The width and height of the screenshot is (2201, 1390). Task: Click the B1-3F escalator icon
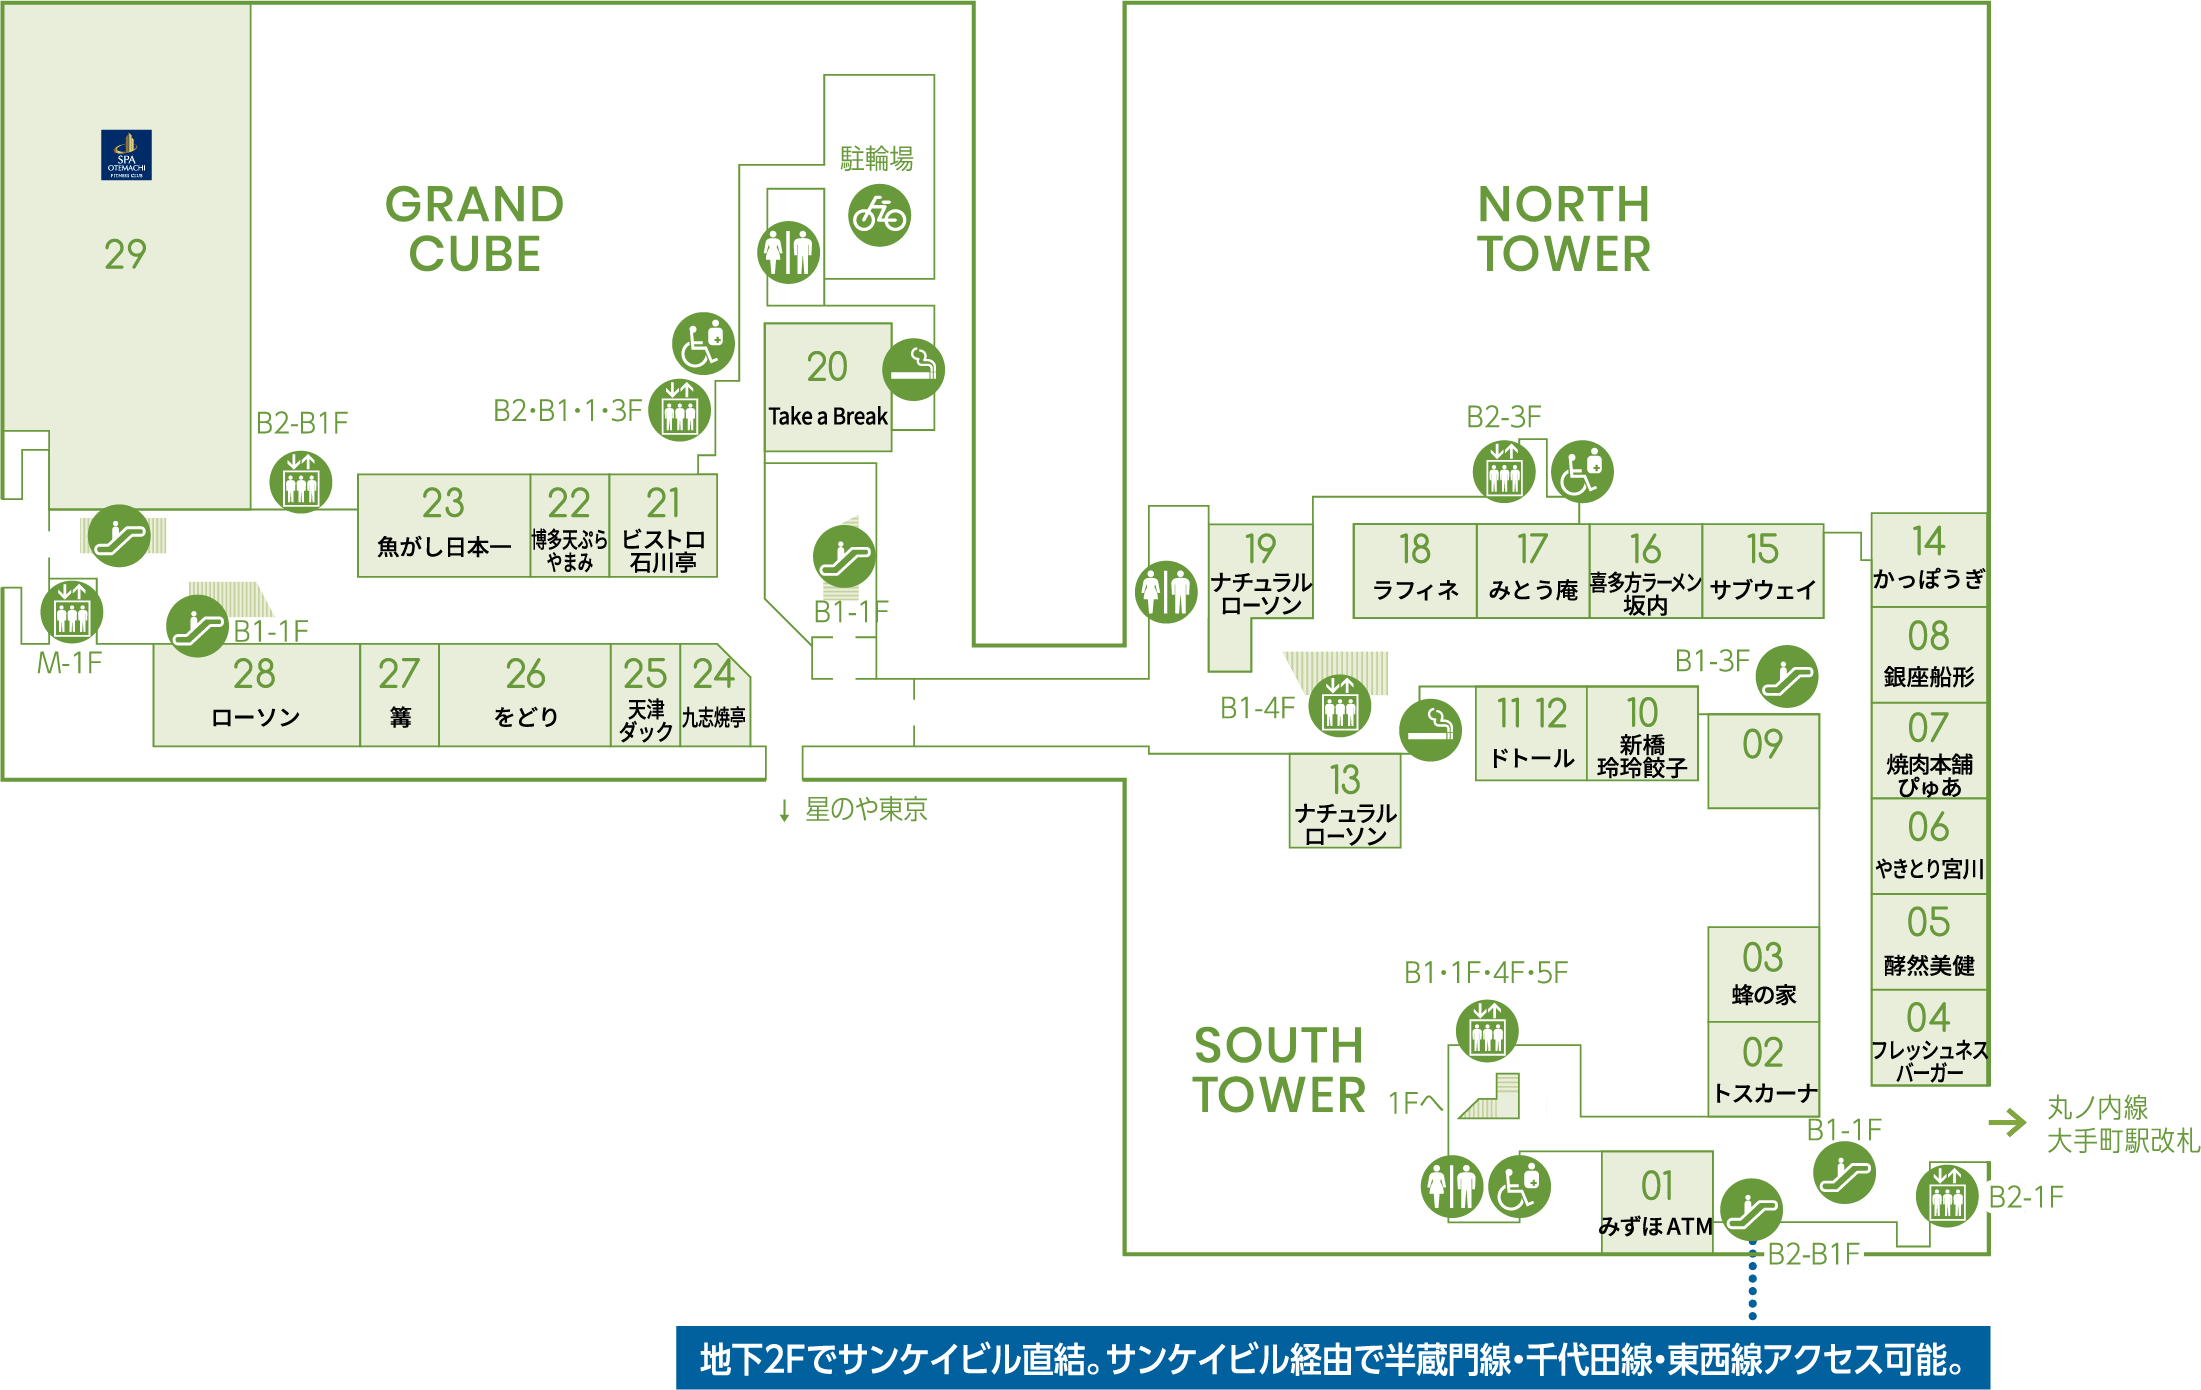pyautogui.click(x=1787, y=677)
